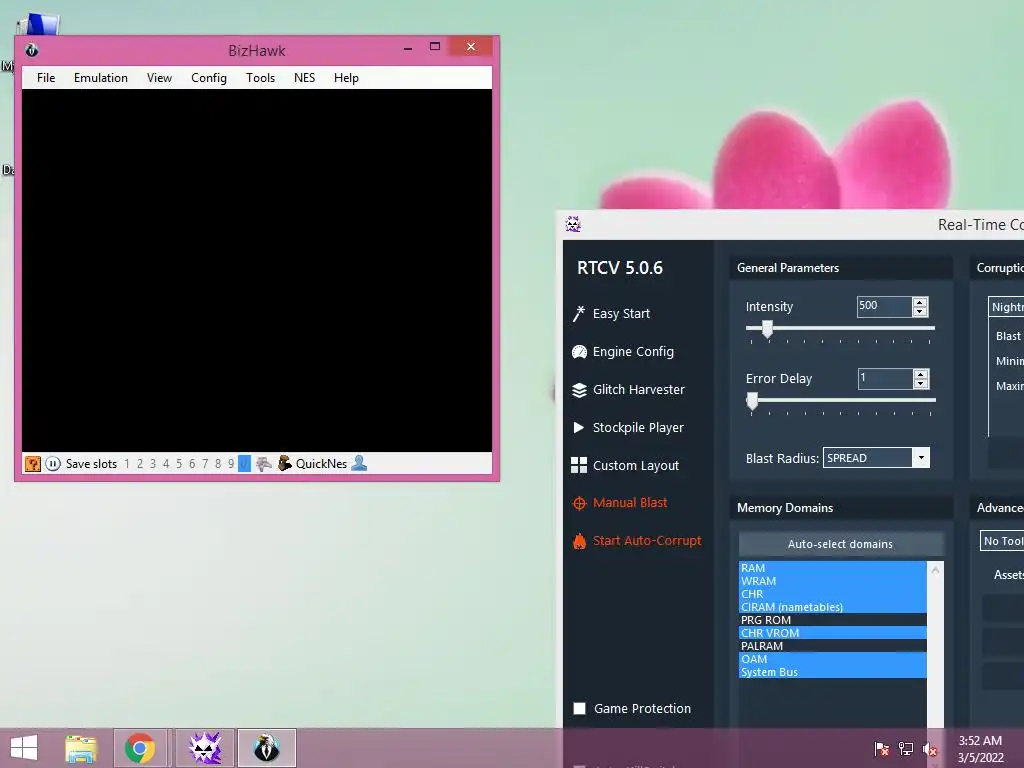1024x768 pixels.
Task: Click the Stockpile Player play icon
Action: tap(579, 428)
